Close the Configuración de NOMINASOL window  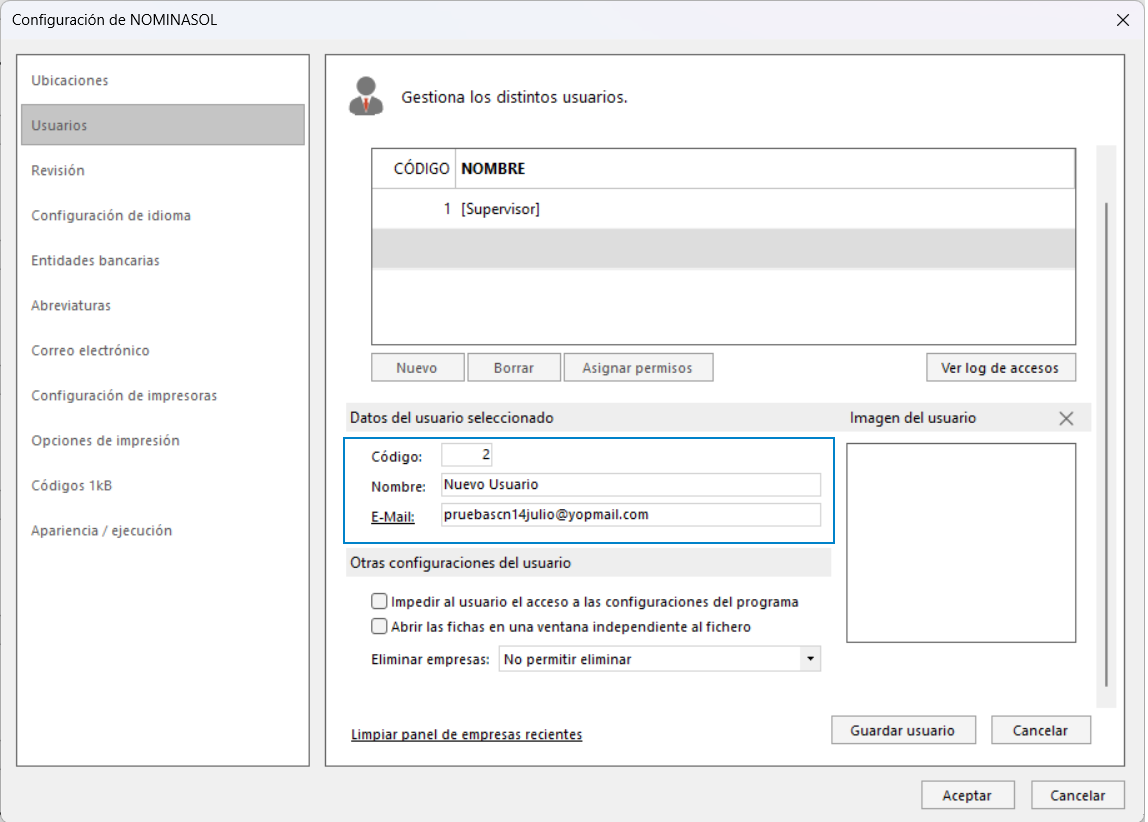[1122, 20]
